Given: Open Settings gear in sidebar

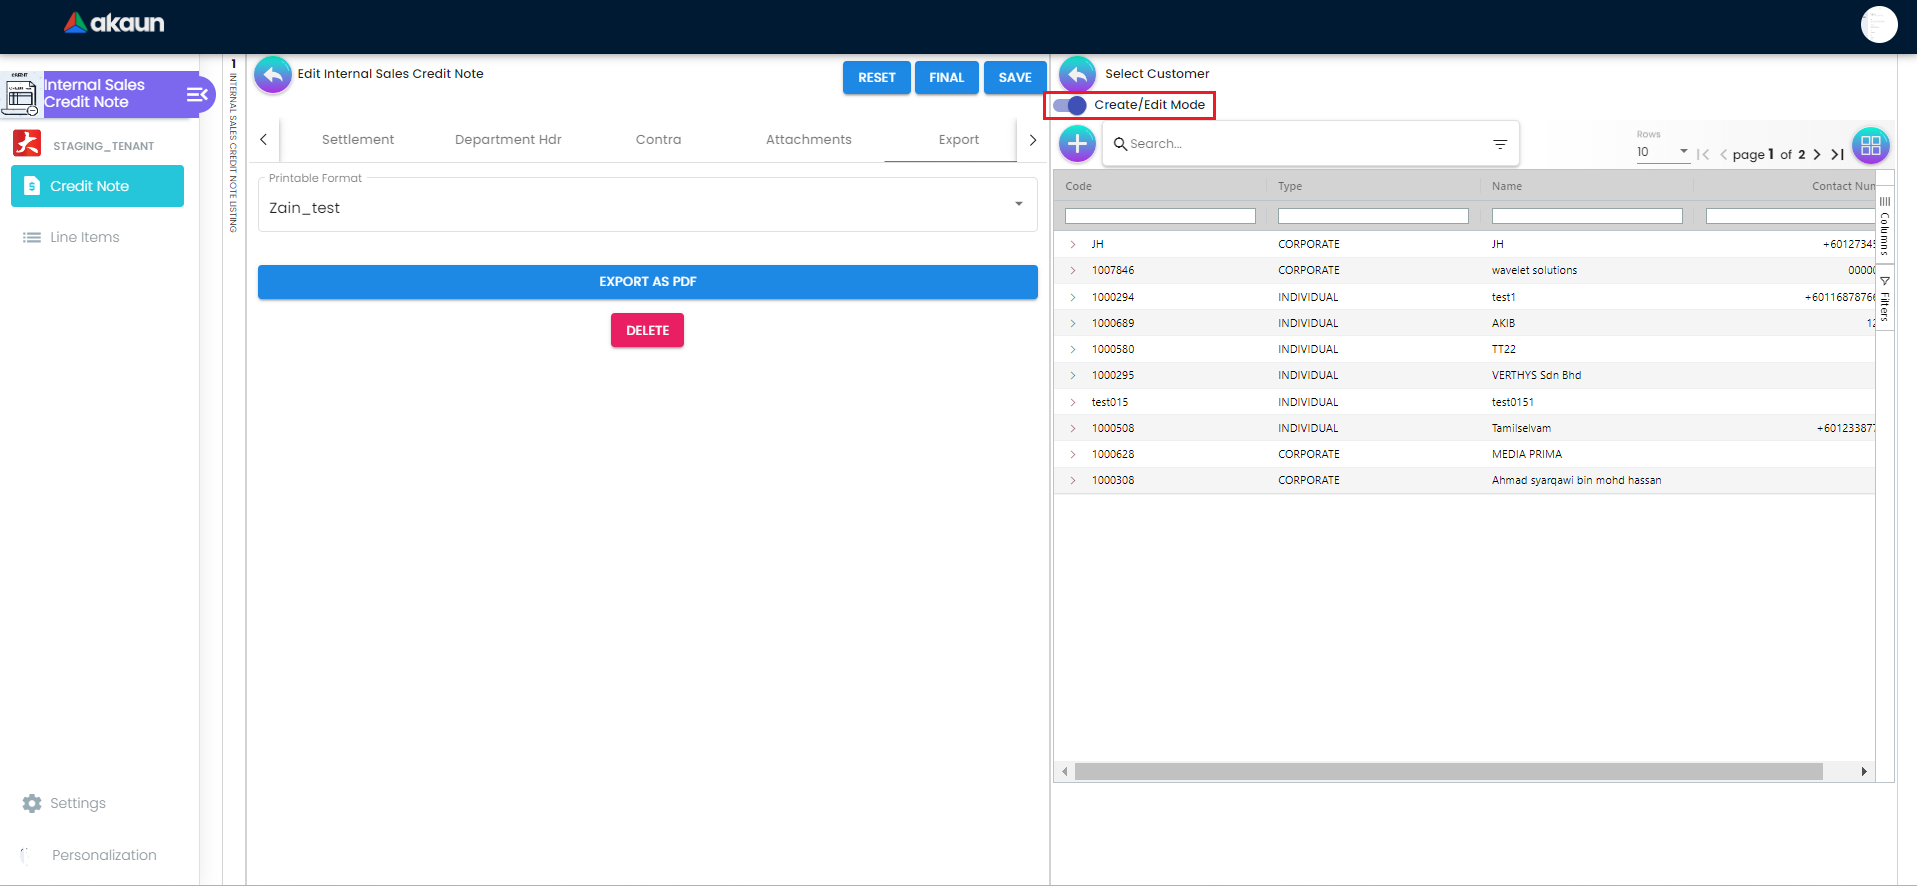Looking at the screenshot, I should pos(32,803).
